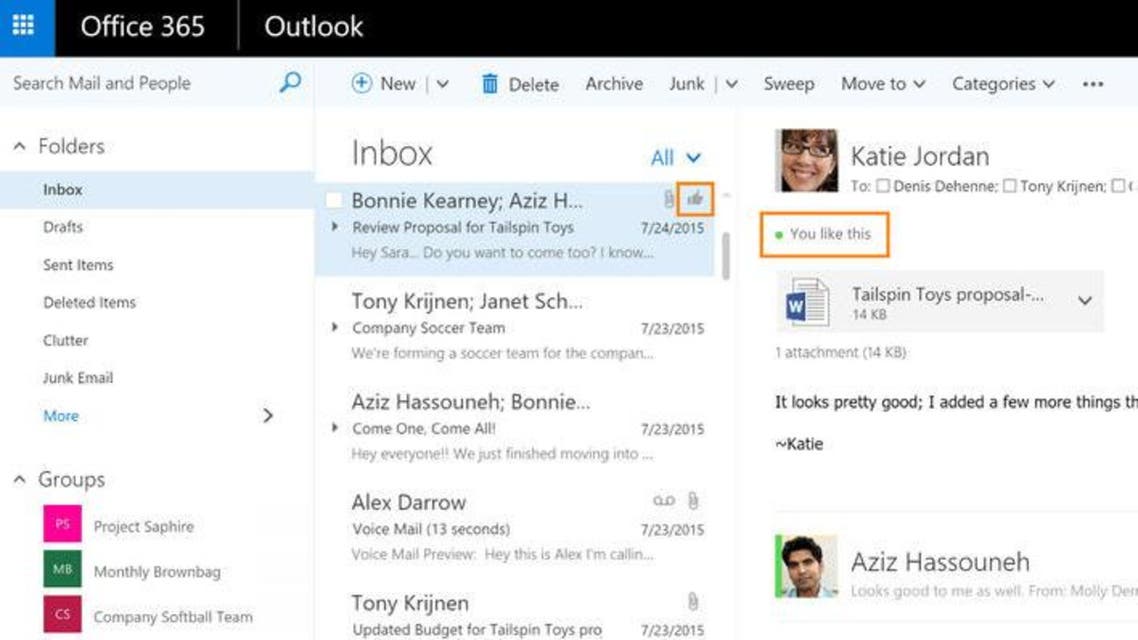Click Aziz Hassouneh's profile photo
1138x640 pixels.
tap(806, 566)
